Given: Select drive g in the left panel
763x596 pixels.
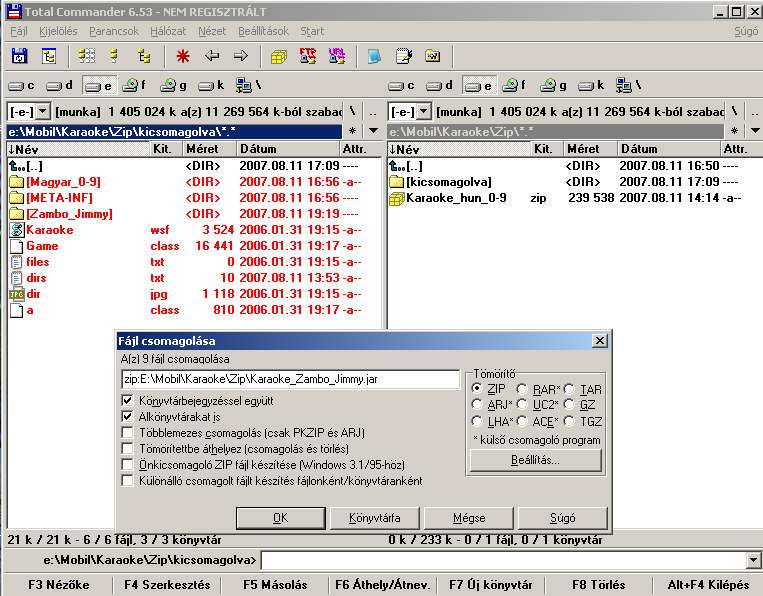Looking at the screenshot, I should click(174, 86).
